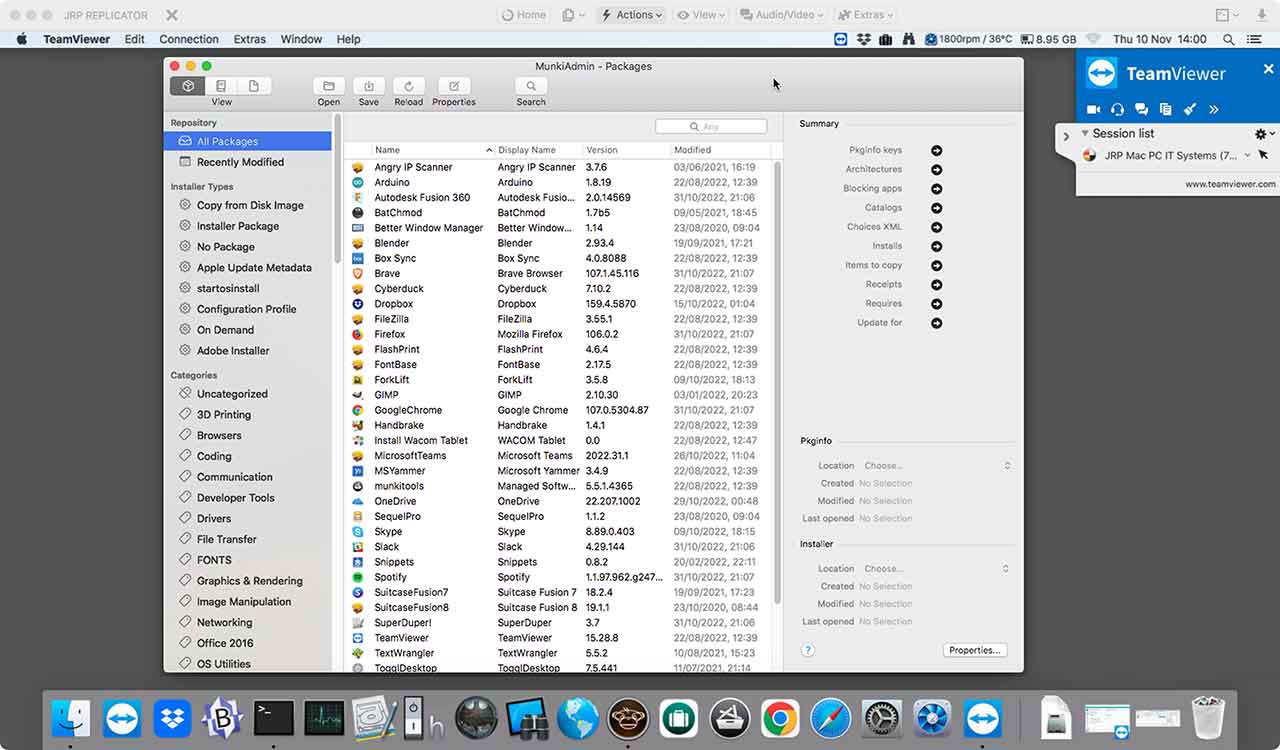The width and height of the screenshot is (1280, 750).
Task: Select the Packages view in the View toolbar
Action: (188, 86)
